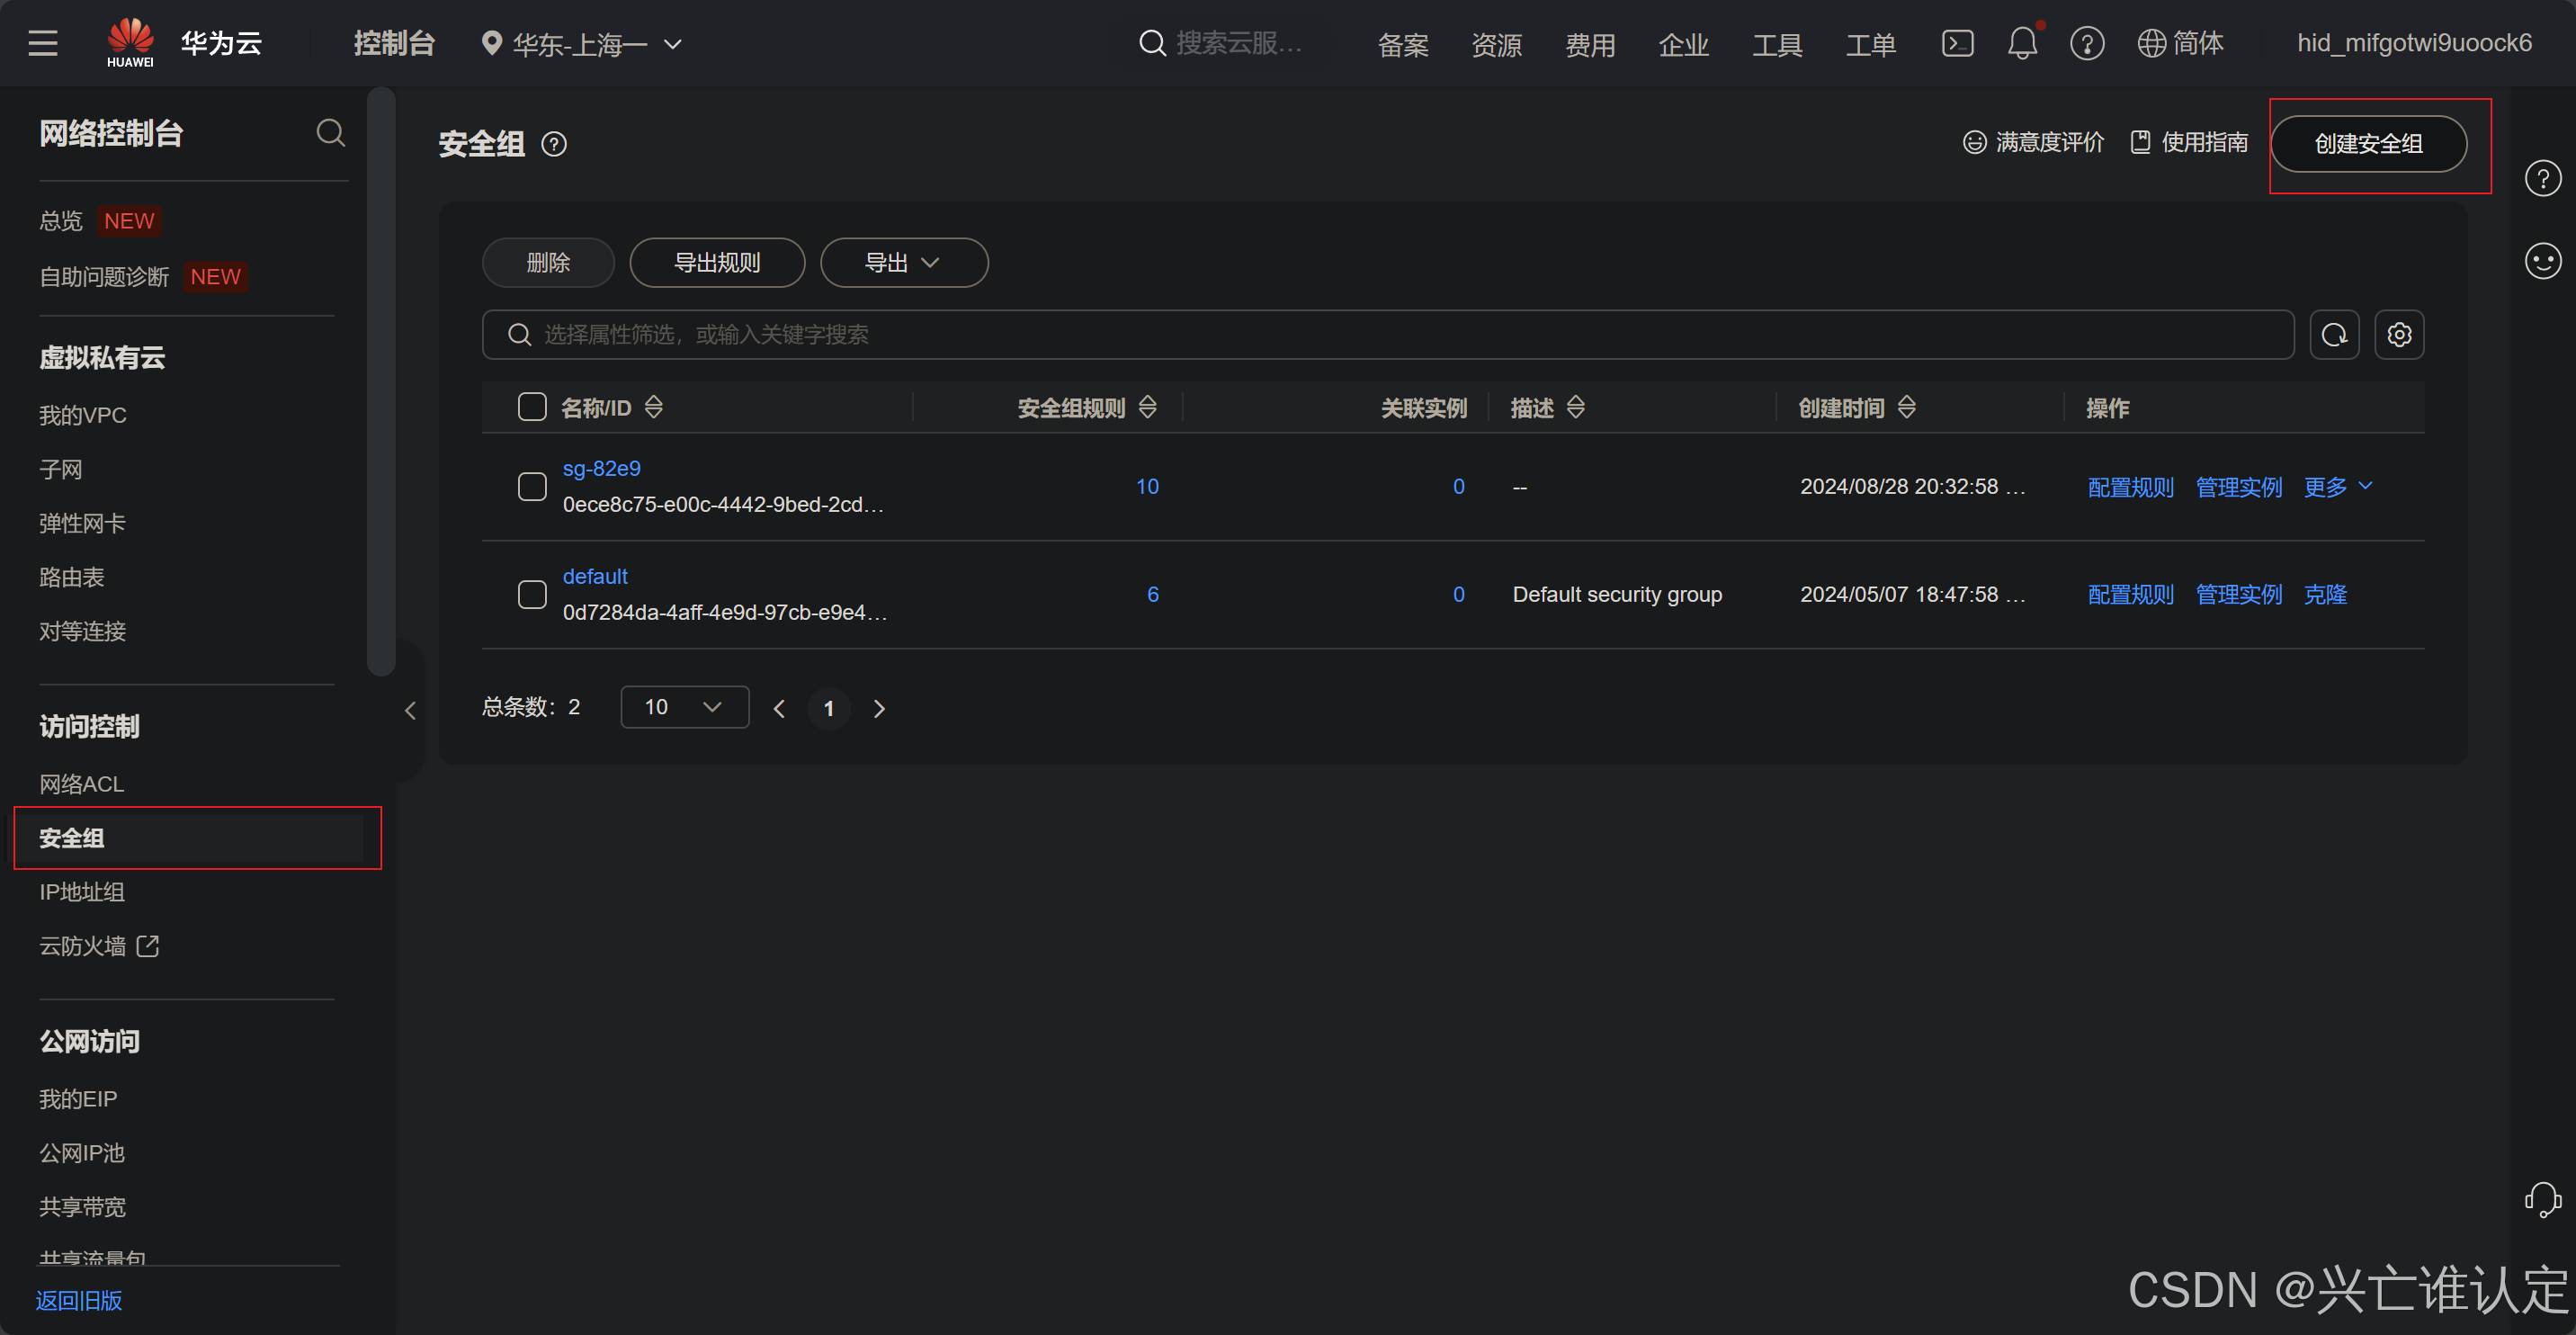This screenshot has height=1335, width=2576.
Task: Check the sg-82e9 row checkbox
Action: coord(532,487)
